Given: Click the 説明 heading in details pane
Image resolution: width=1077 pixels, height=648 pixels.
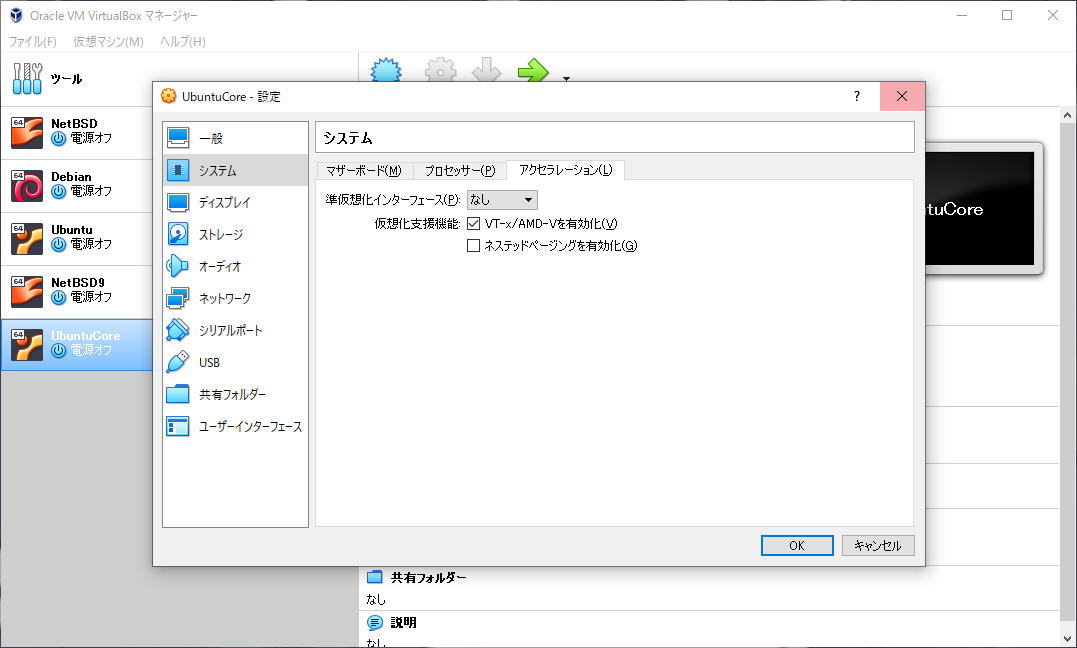Looking at the screenshot, I should point(404,623).
